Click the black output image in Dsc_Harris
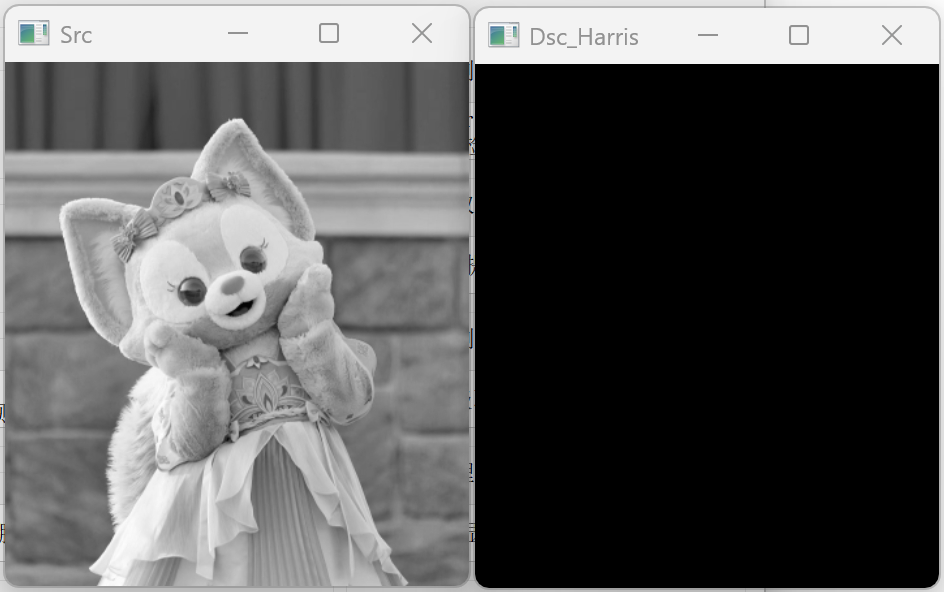The width and height of the screenshot is (944, 592). 707,325
